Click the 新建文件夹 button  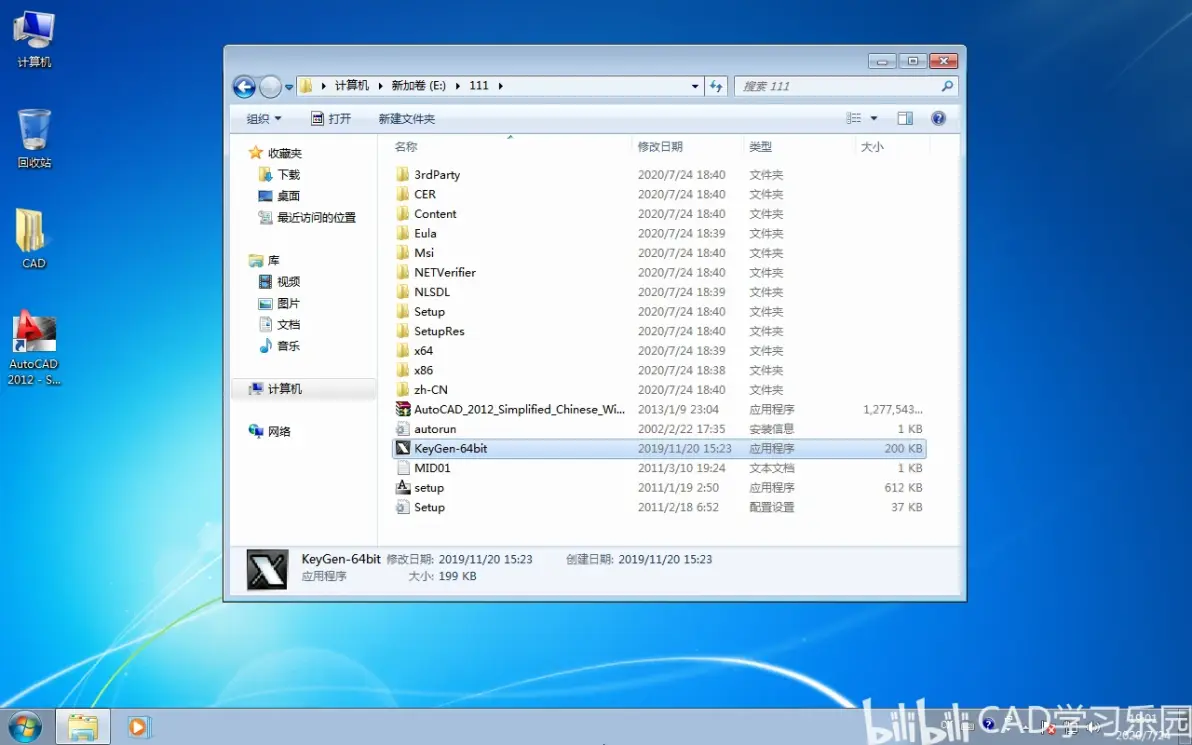pos(407,119)
